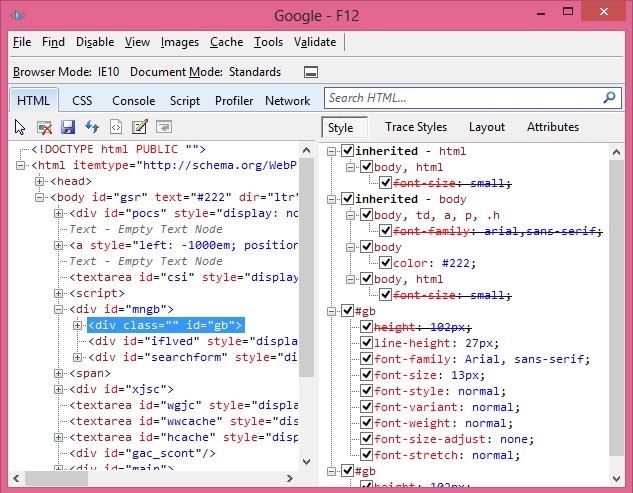Toggle the font-stretch: normal checkbox
This screenshot has width=633, height=493.
(367, 455)
